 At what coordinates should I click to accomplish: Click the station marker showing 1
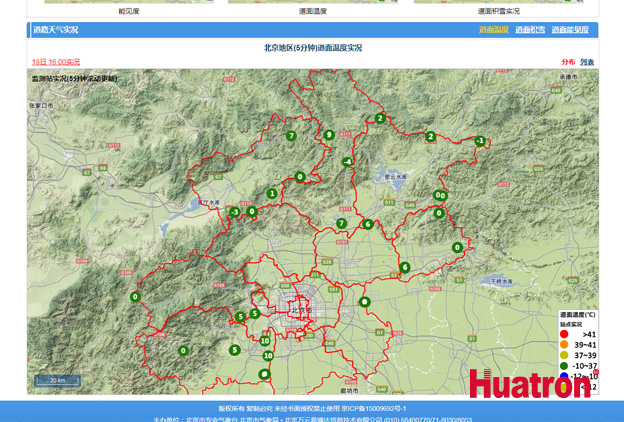271,194
